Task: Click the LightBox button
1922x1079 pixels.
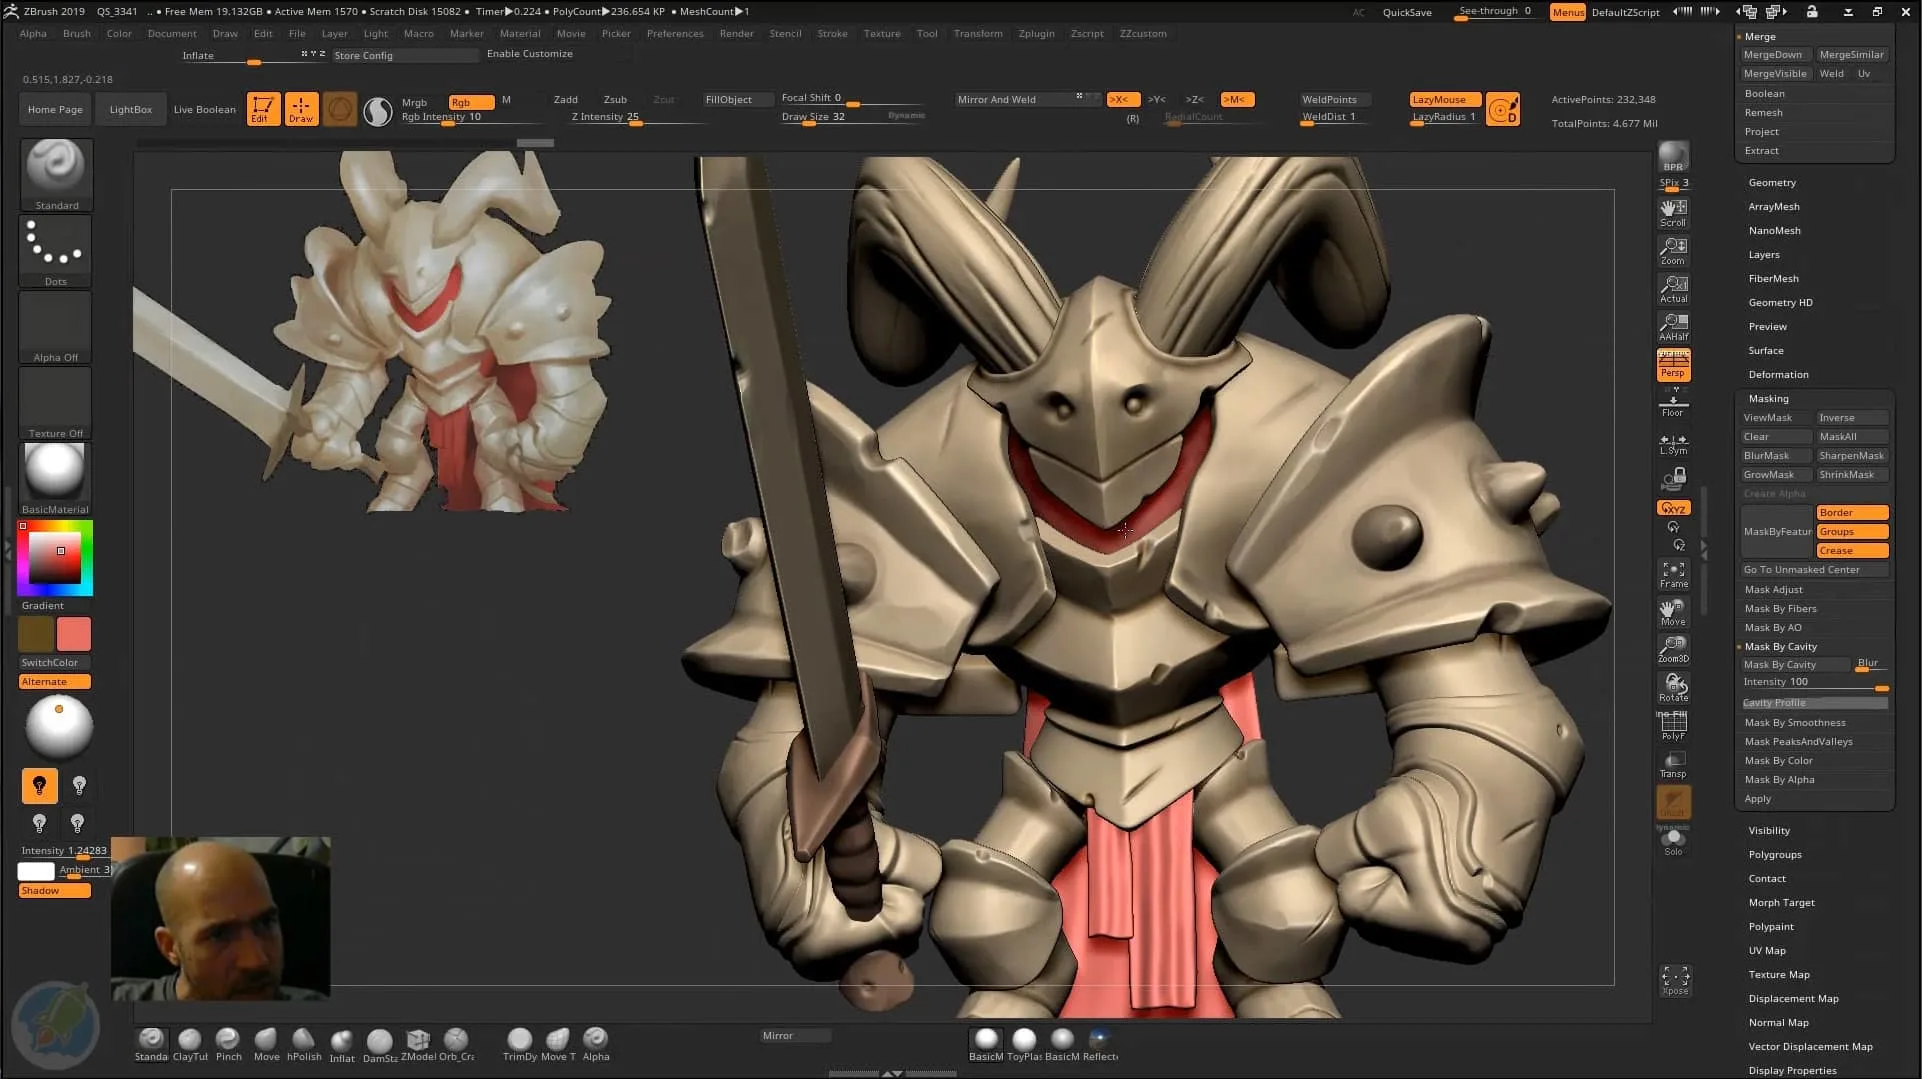Action: pyautogui.click(x=130, y=109)
